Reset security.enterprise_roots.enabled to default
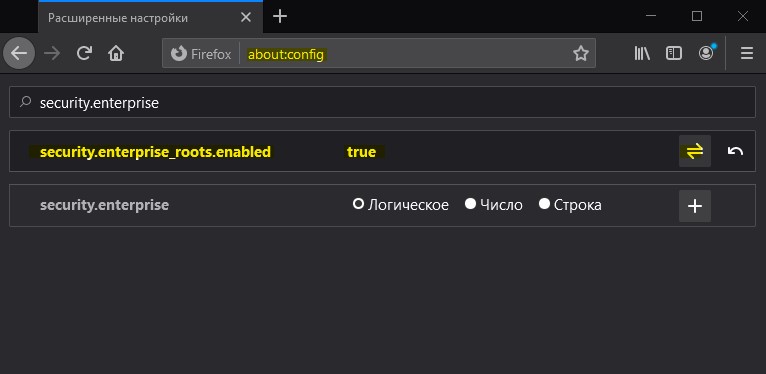The width and height of the screenshot is (766, 374). point(735,151)
